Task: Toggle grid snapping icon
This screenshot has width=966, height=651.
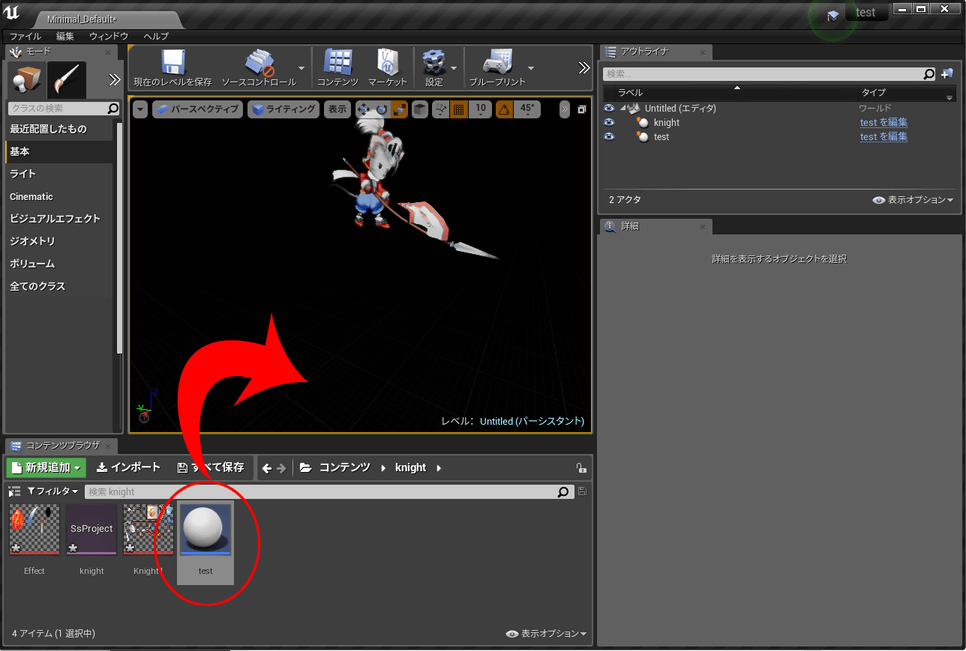Action: click(458, 110)
